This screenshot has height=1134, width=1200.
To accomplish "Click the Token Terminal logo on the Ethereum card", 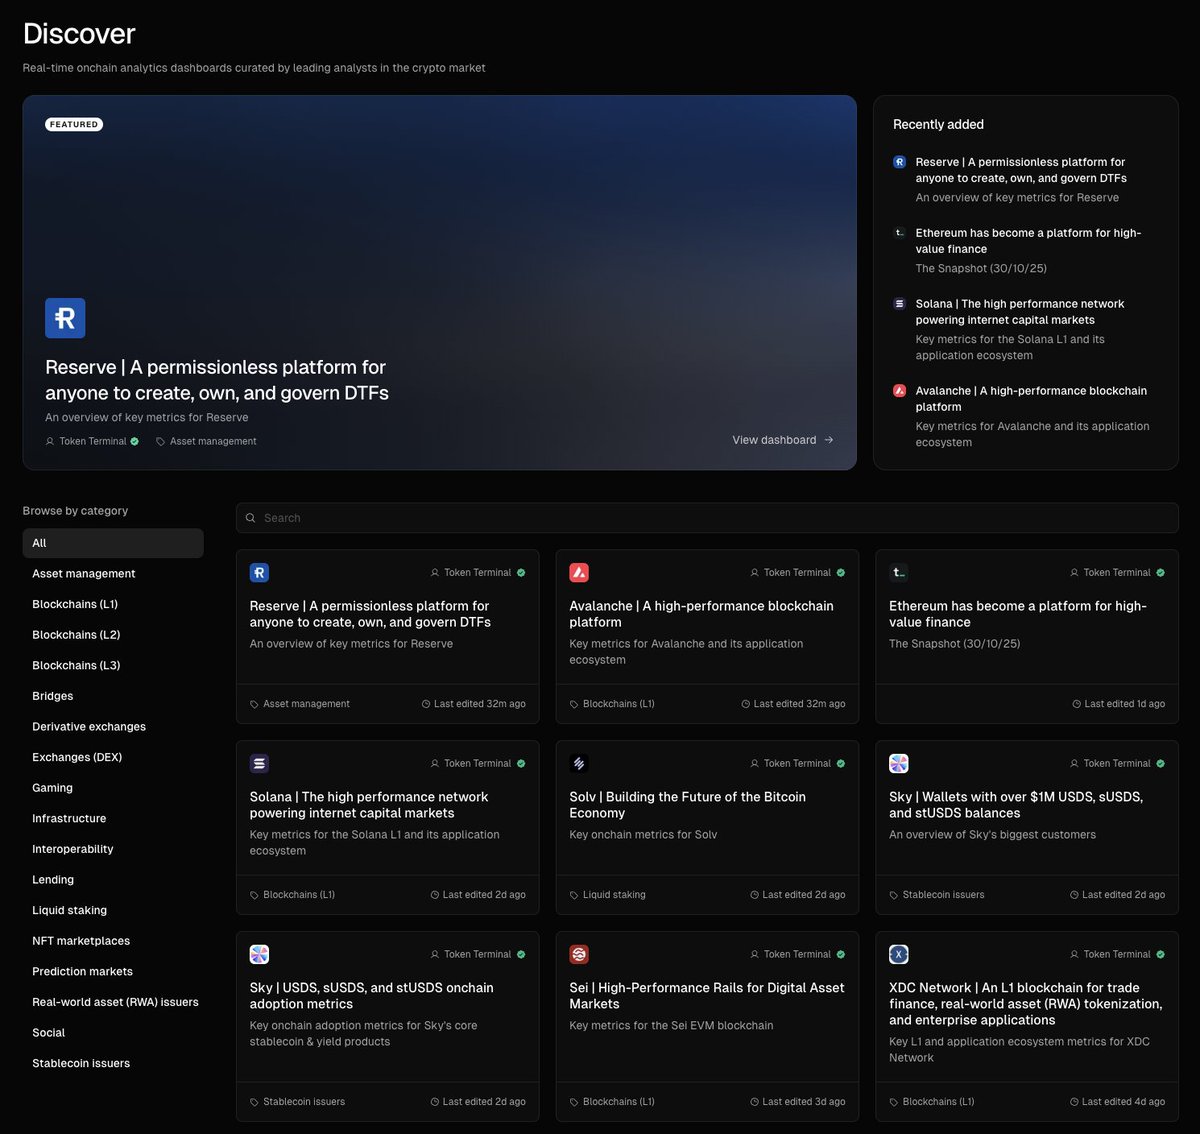I will click(x=898, y=572).
